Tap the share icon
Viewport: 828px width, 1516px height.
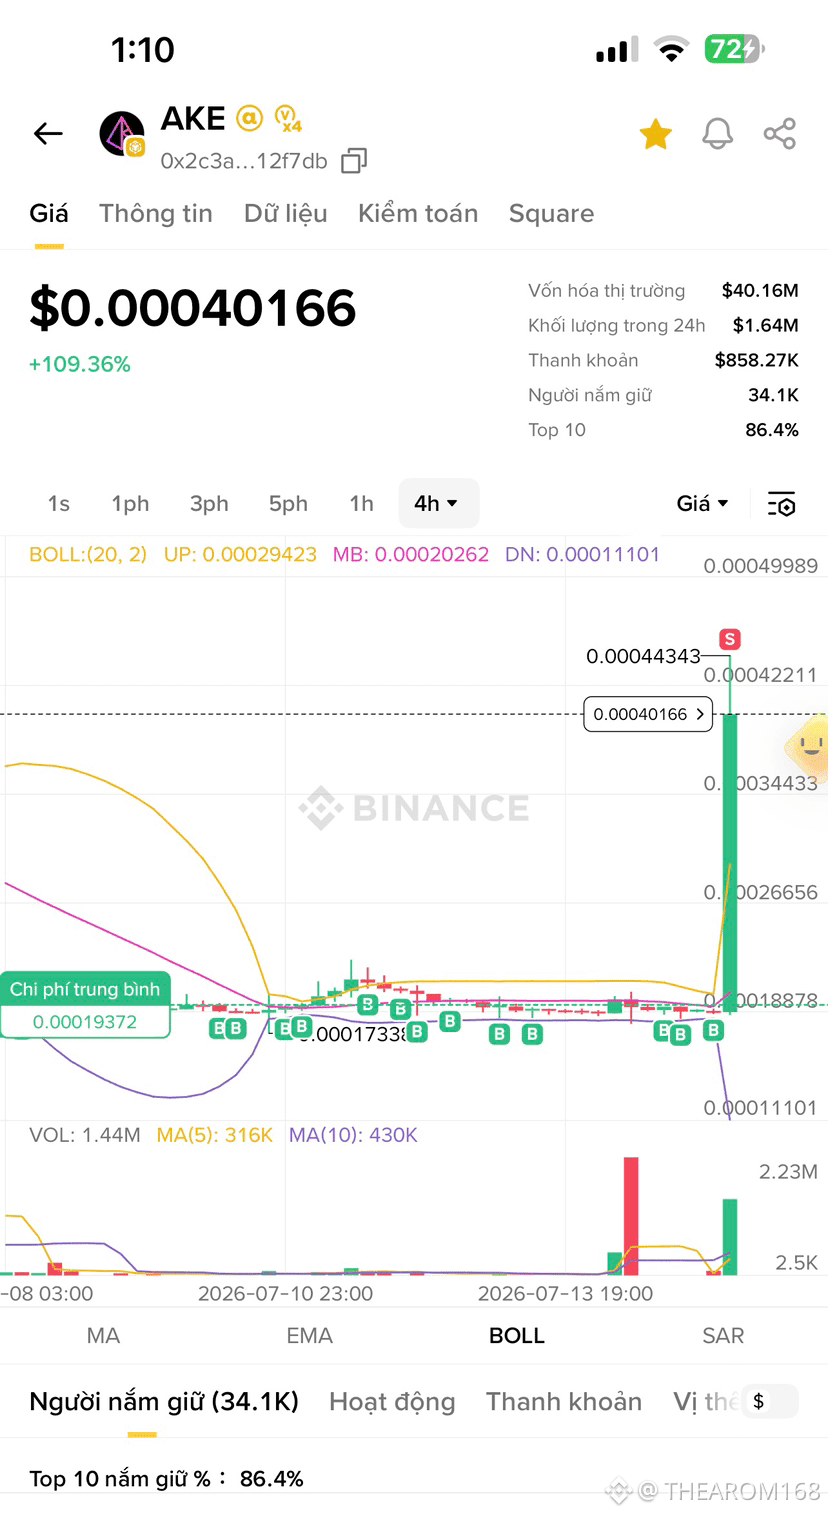coord(779,134)
